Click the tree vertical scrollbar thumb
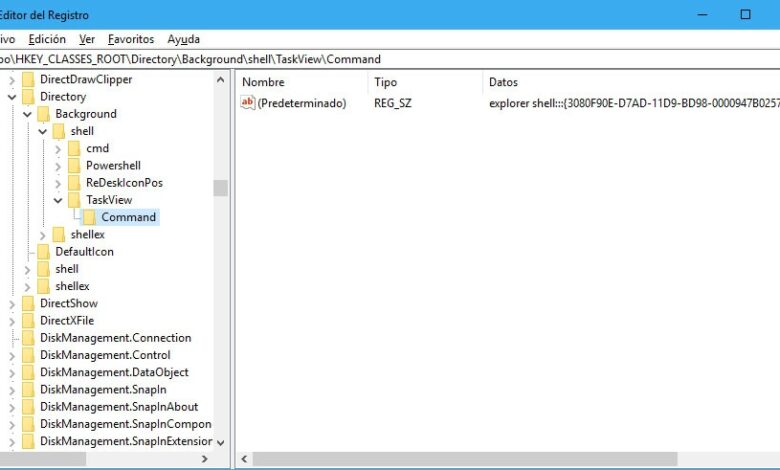Viewport: 780px width, 470px height. coord(220,188)
